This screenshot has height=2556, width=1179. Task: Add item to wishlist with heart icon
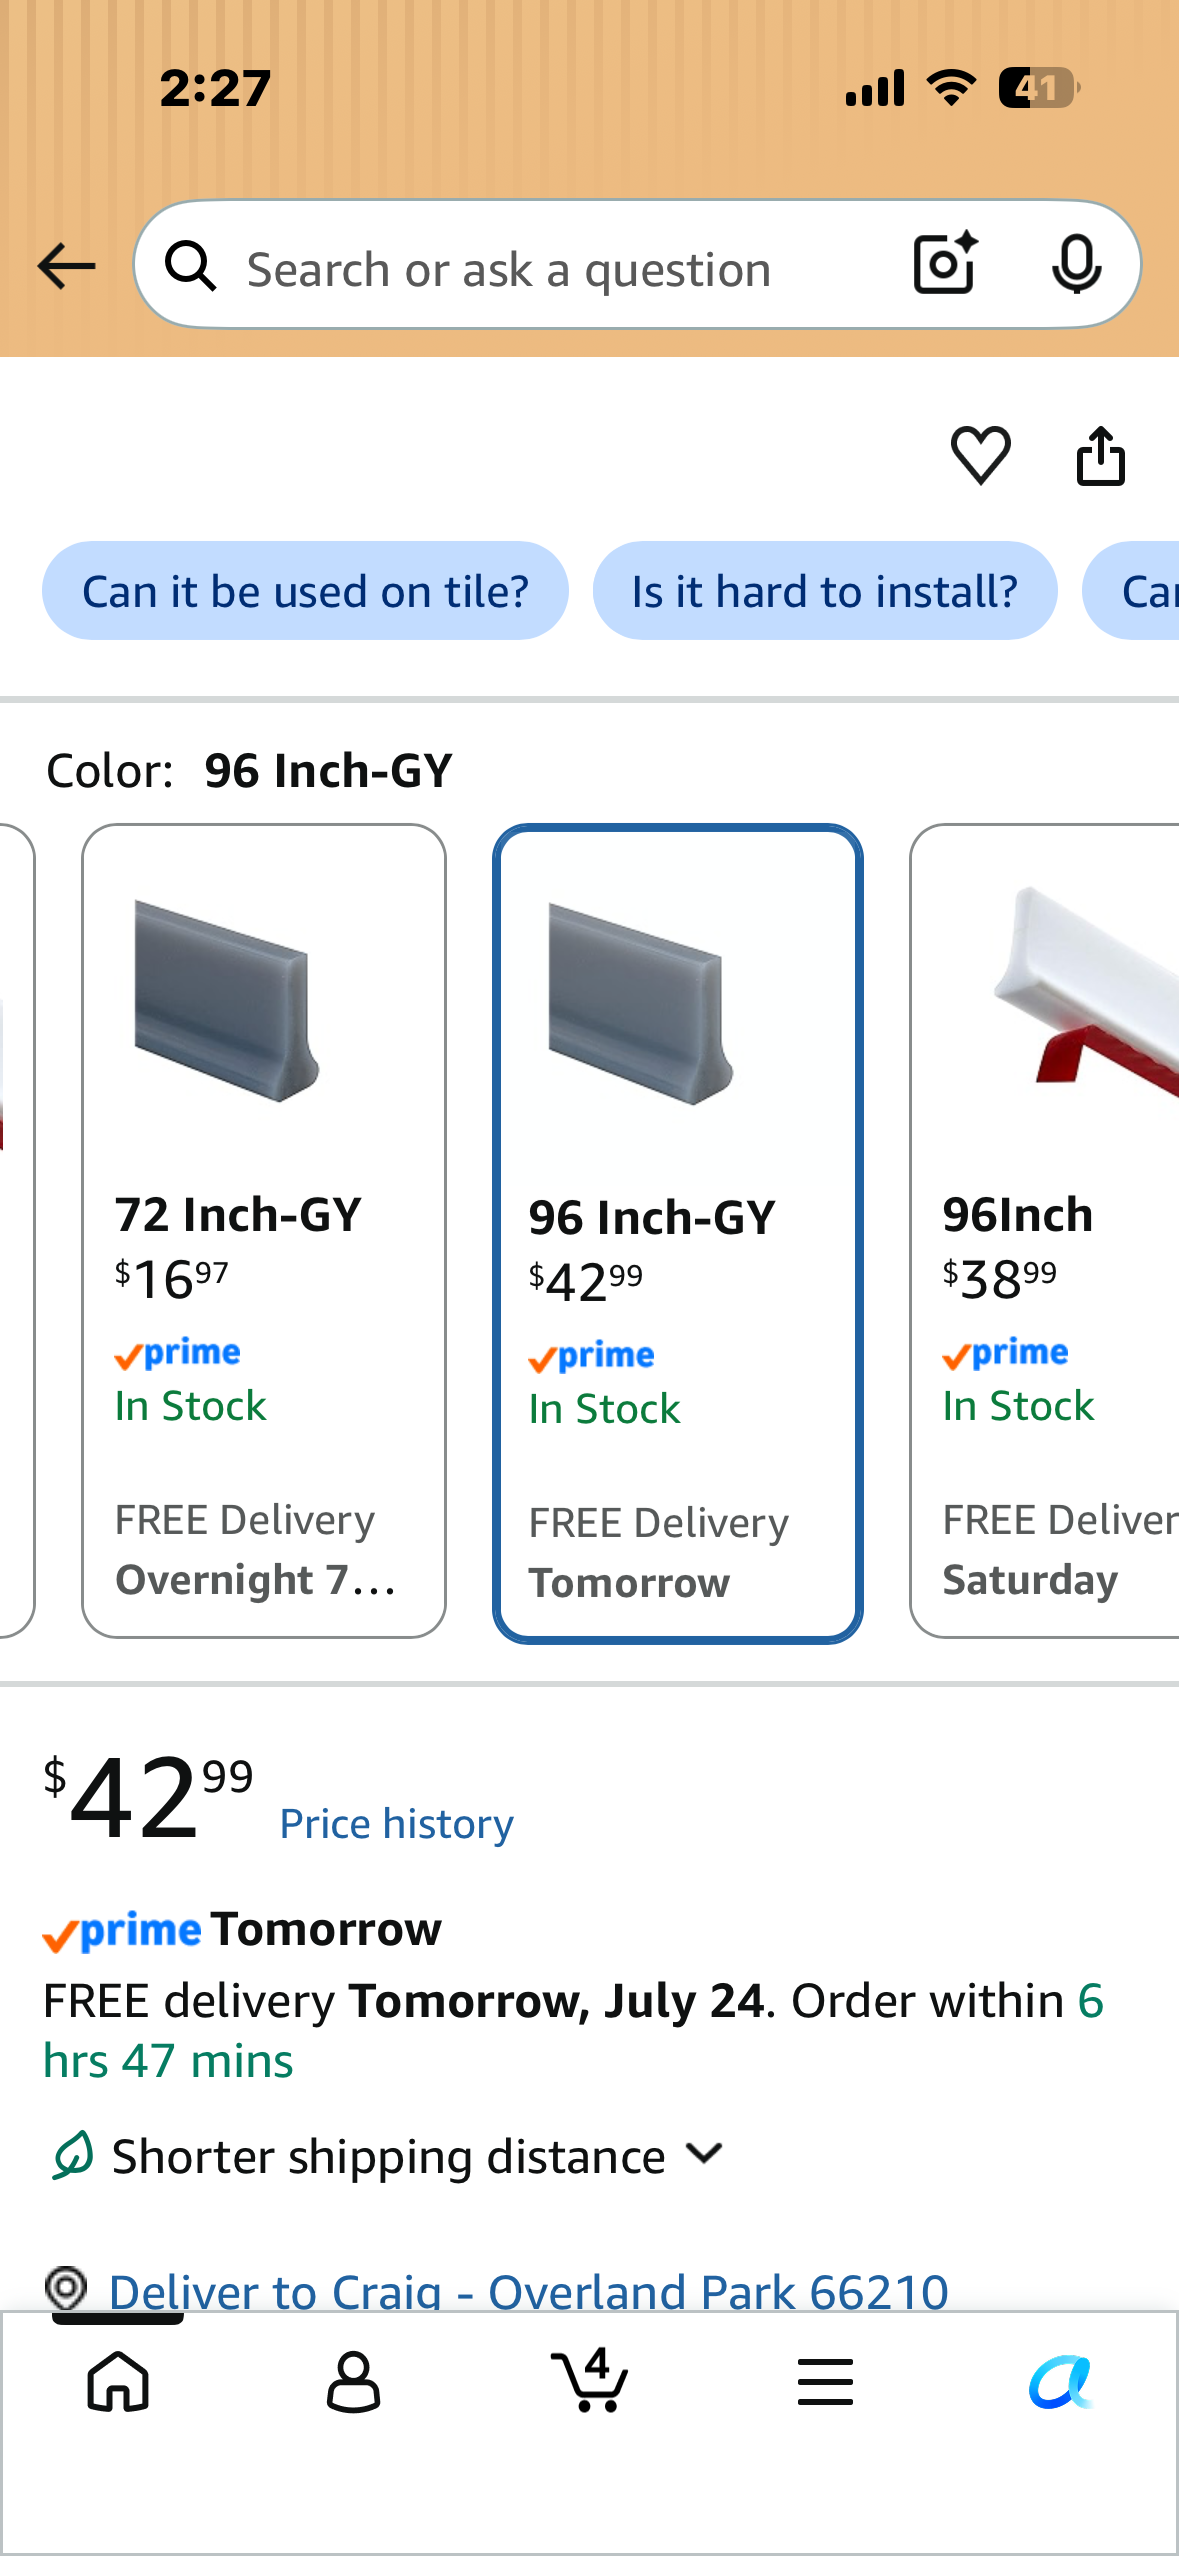tap(980, 456)
